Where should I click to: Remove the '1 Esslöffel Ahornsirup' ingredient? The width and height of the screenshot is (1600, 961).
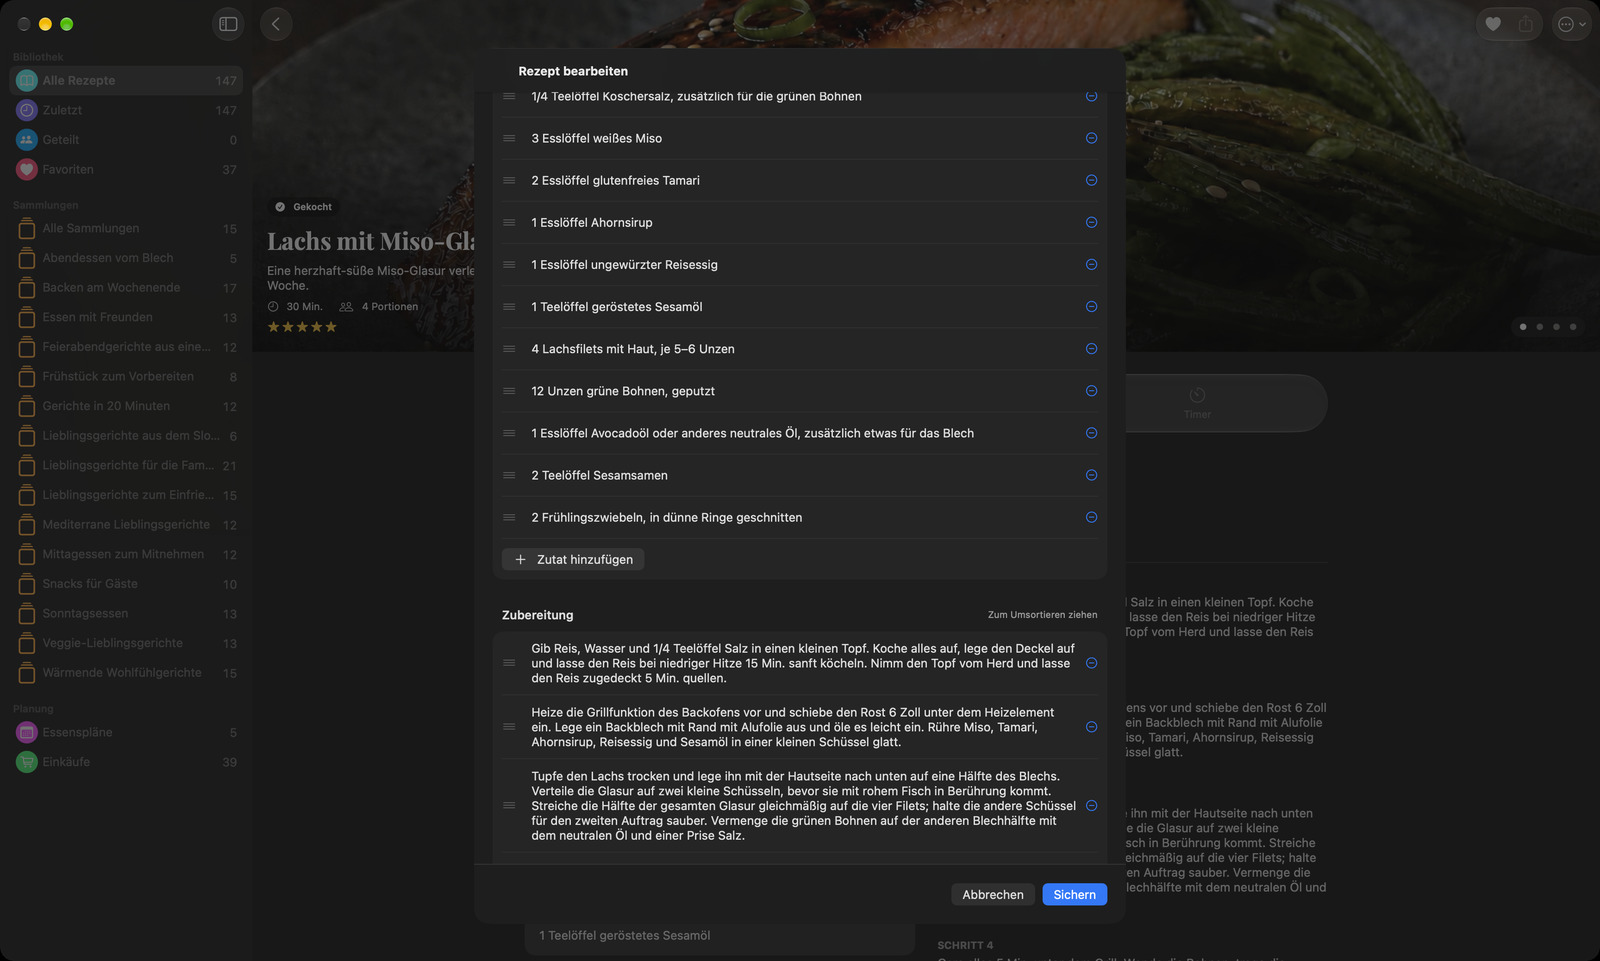(x=1091, y=222)
